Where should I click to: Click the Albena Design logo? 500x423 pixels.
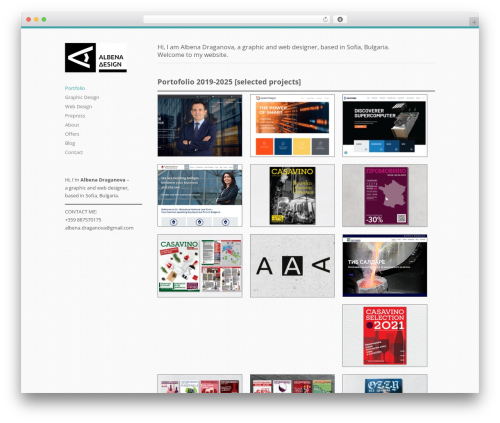(96, 57)
